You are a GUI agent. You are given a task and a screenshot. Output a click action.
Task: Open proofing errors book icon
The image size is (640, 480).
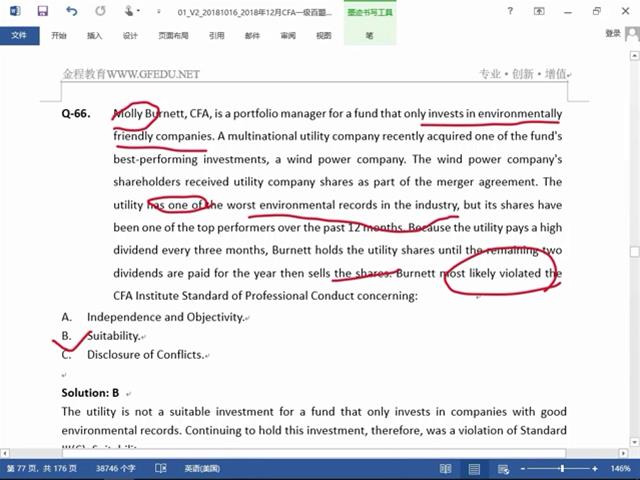click(161, 469)
